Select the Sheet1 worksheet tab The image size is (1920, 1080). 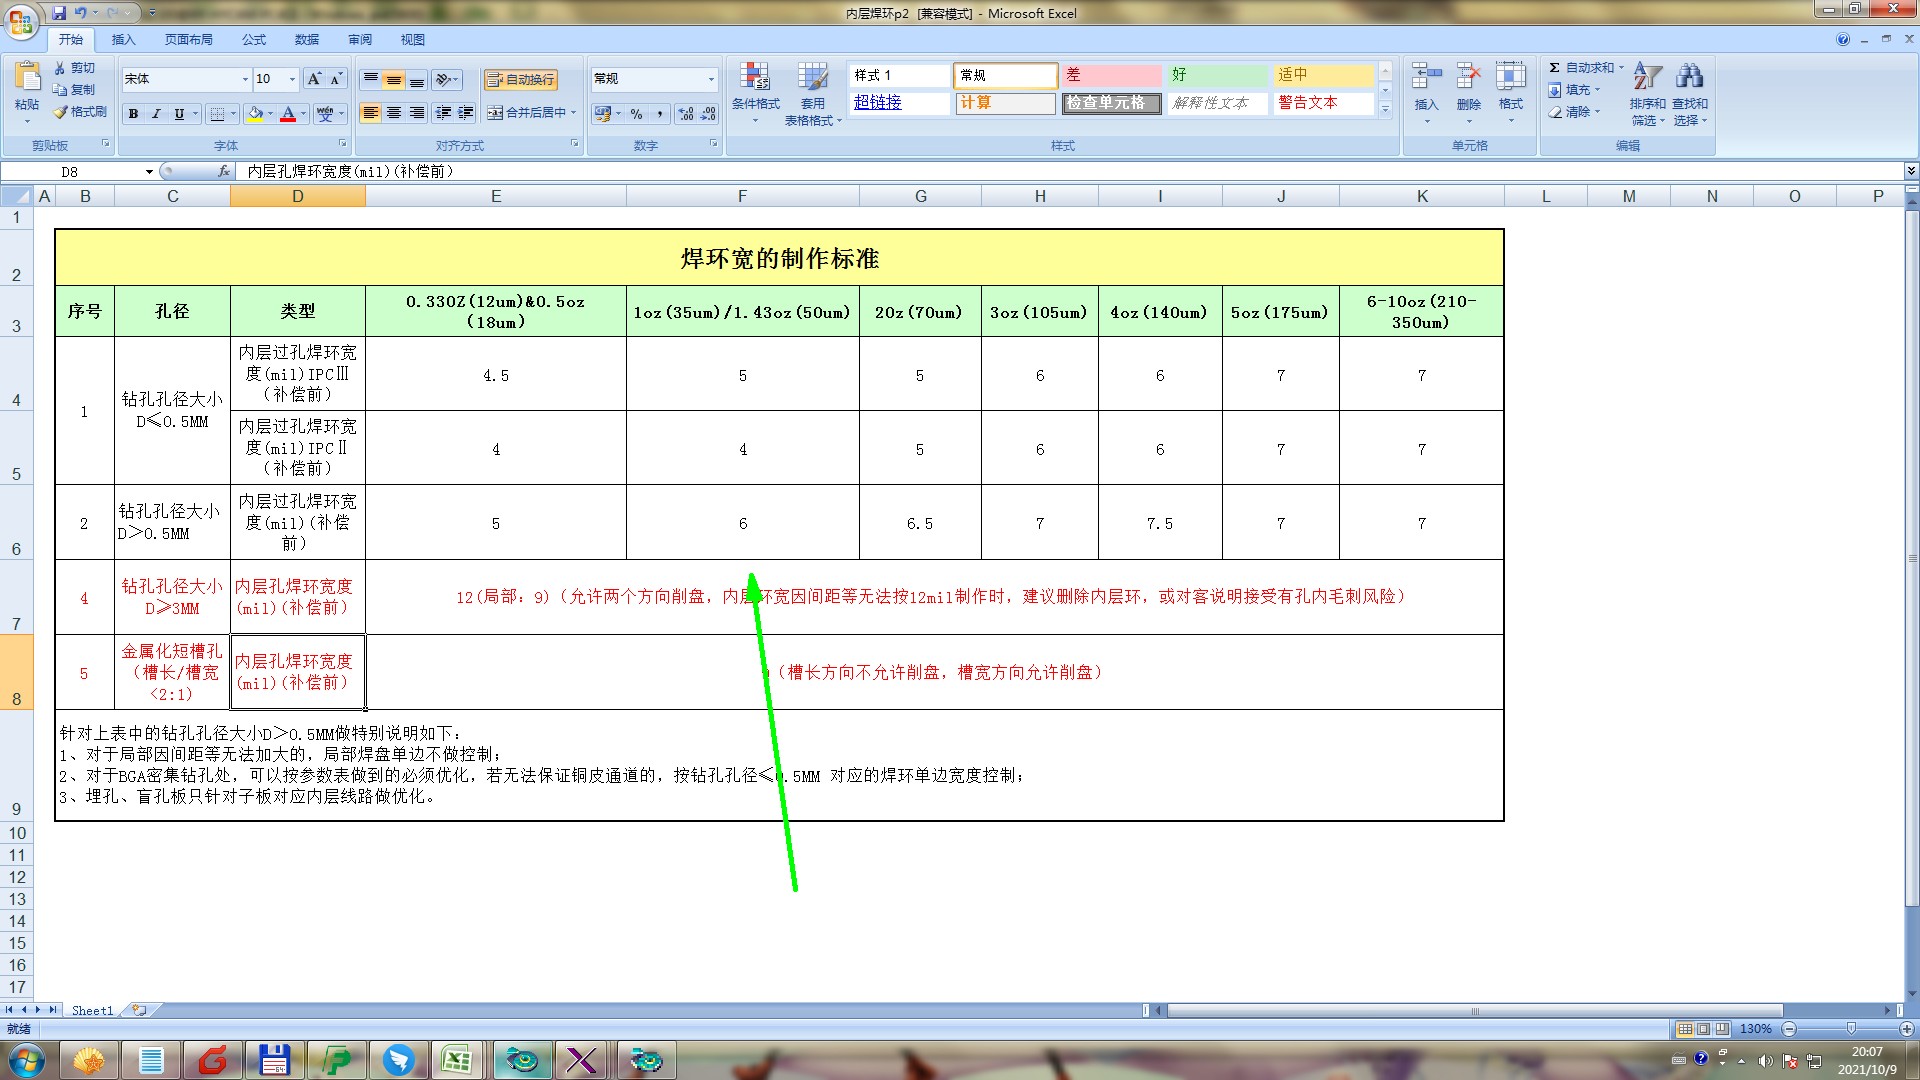click(x=92, y=1010)
